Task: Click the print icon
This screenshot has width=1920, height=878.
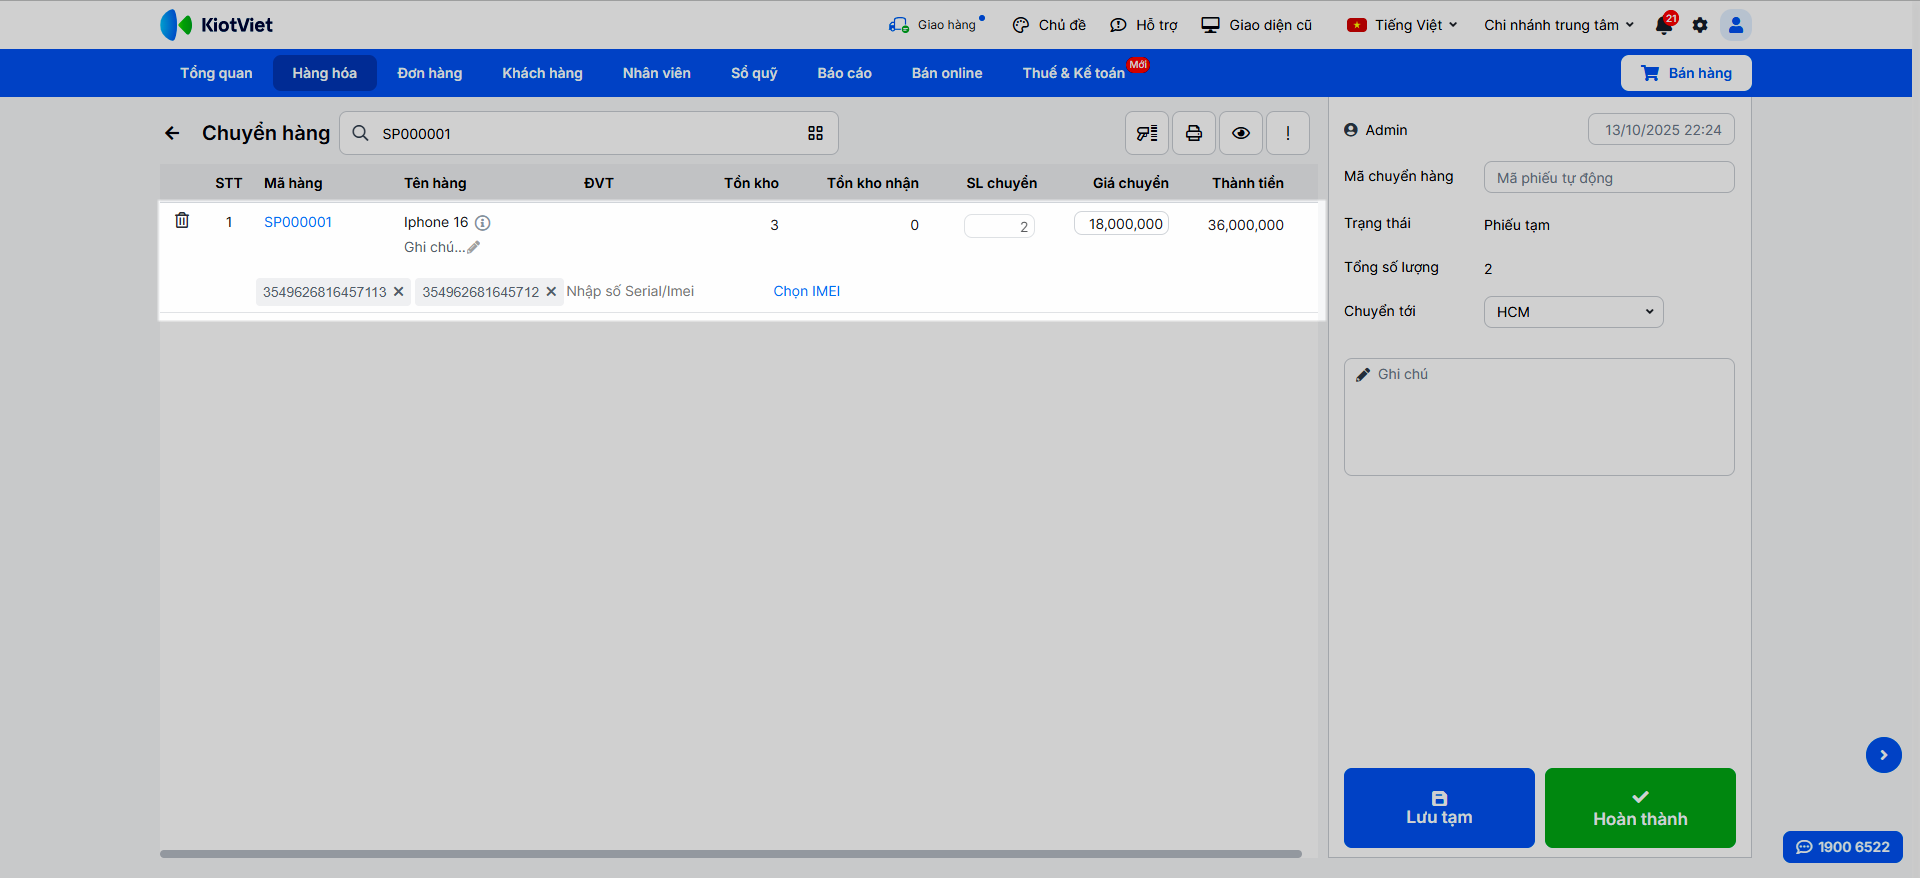Action: 1194,133
